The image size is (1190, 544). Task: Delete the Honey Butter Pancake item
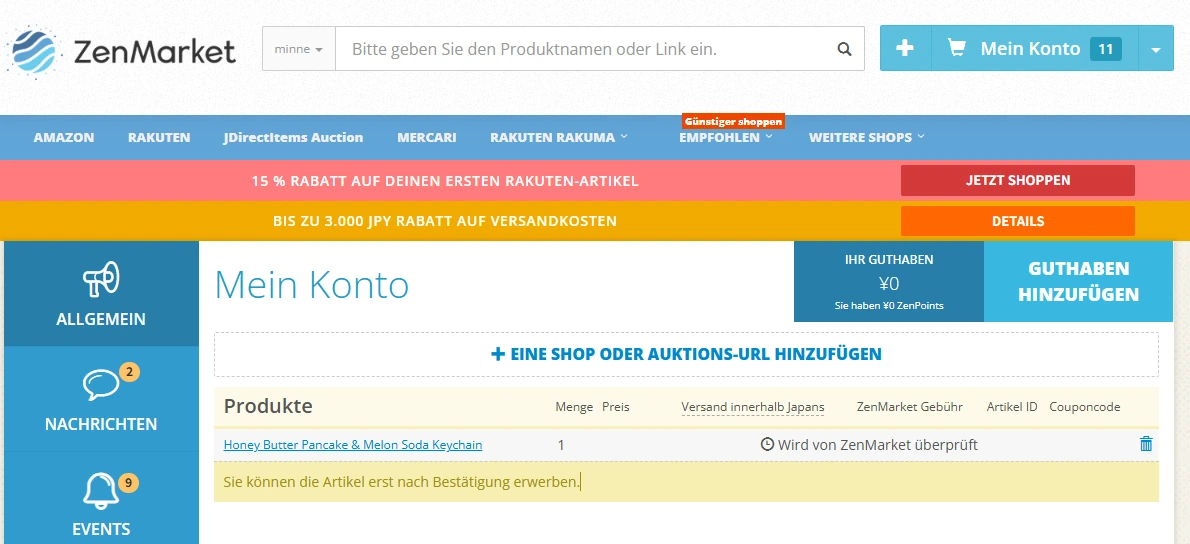[x=1146, y=445]
